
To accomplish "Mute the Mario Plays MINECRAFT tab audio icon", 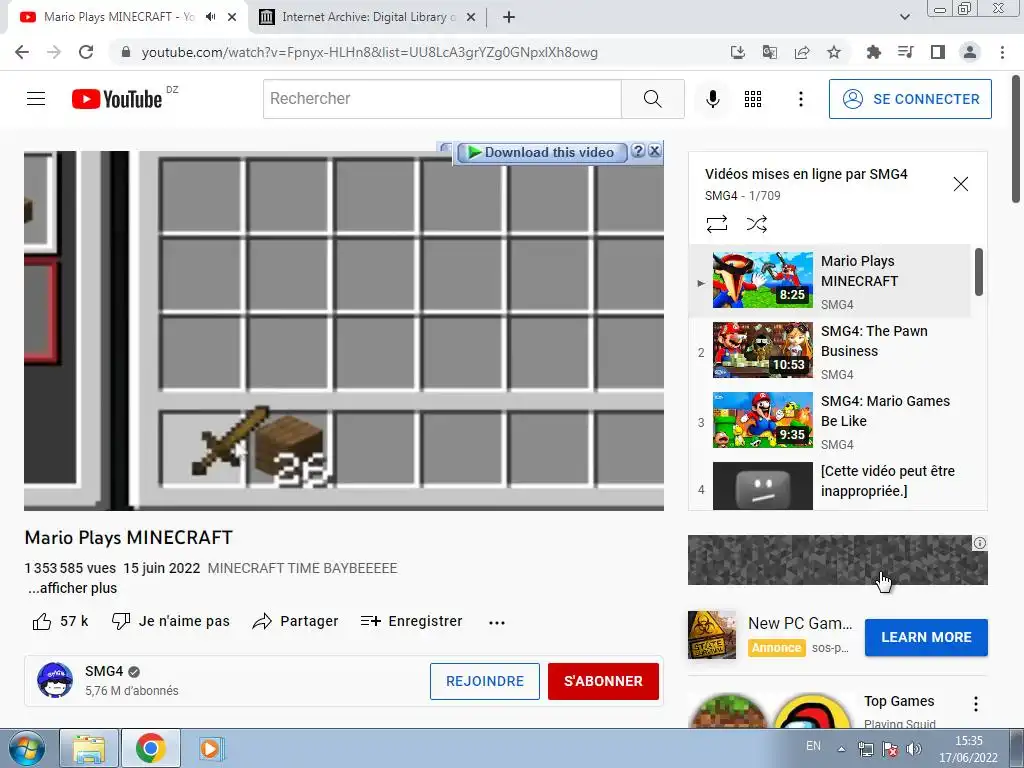I will pos(210,17).
